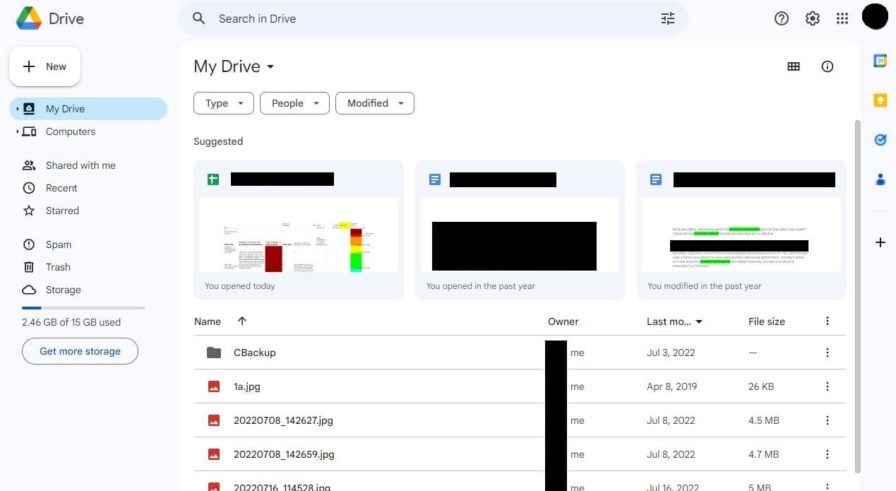Switch to grid layout view

pyautogui.click(x=793, y=66)
